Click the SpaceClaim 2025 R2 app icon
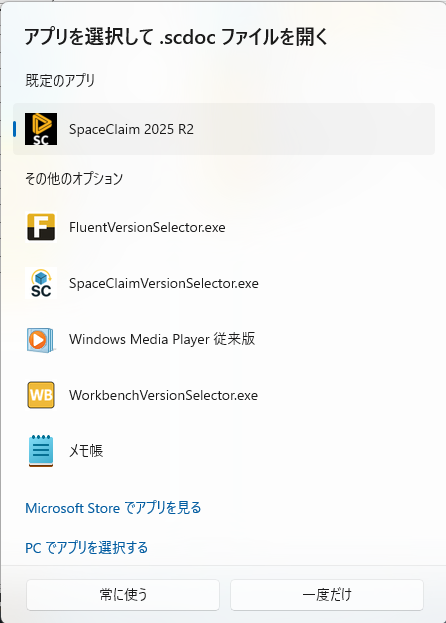446x623 pixels. click(41, 129)
